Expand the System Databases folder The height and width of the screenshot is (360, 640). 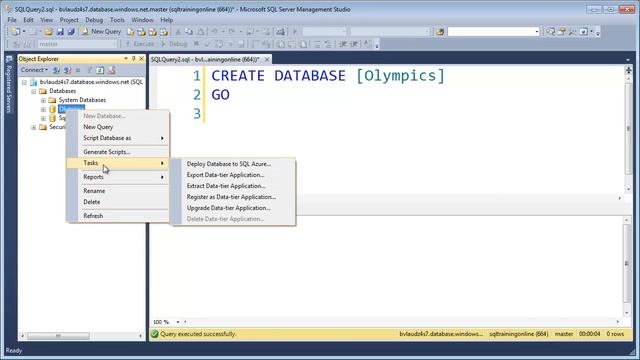click(43, 100)
